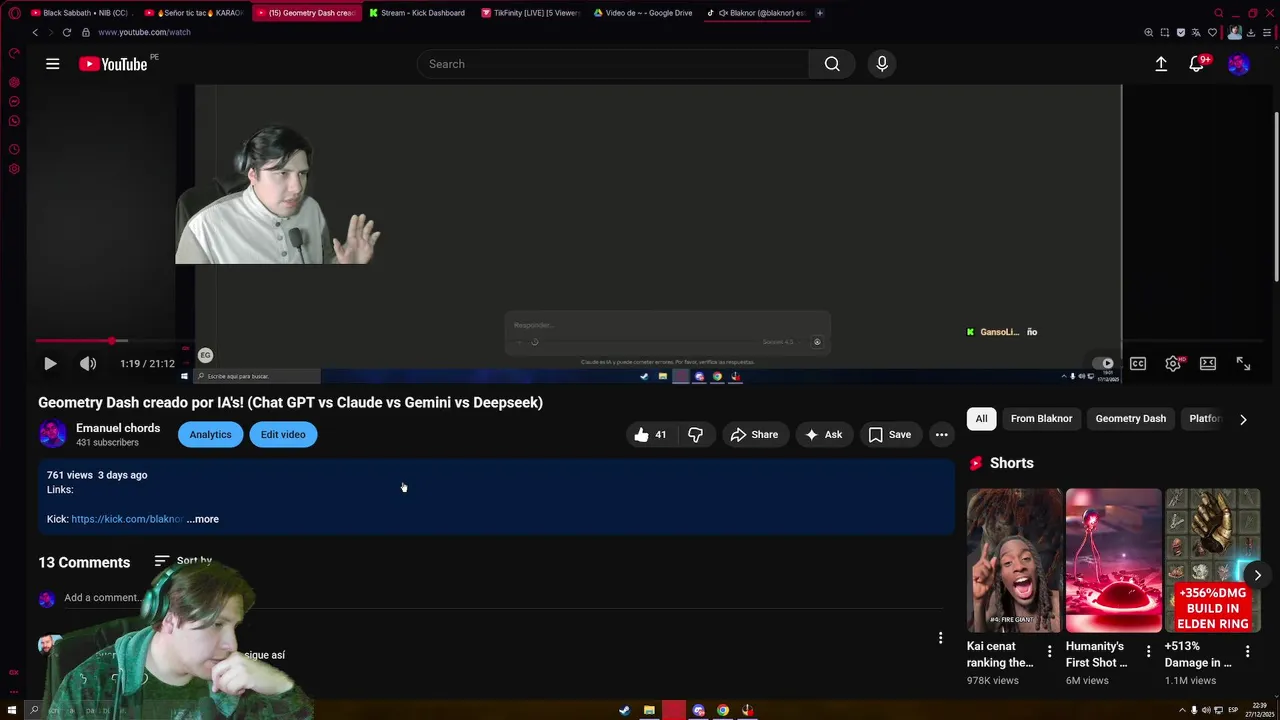Open menu for Kai cenat Short

(x=1049, y=652)
